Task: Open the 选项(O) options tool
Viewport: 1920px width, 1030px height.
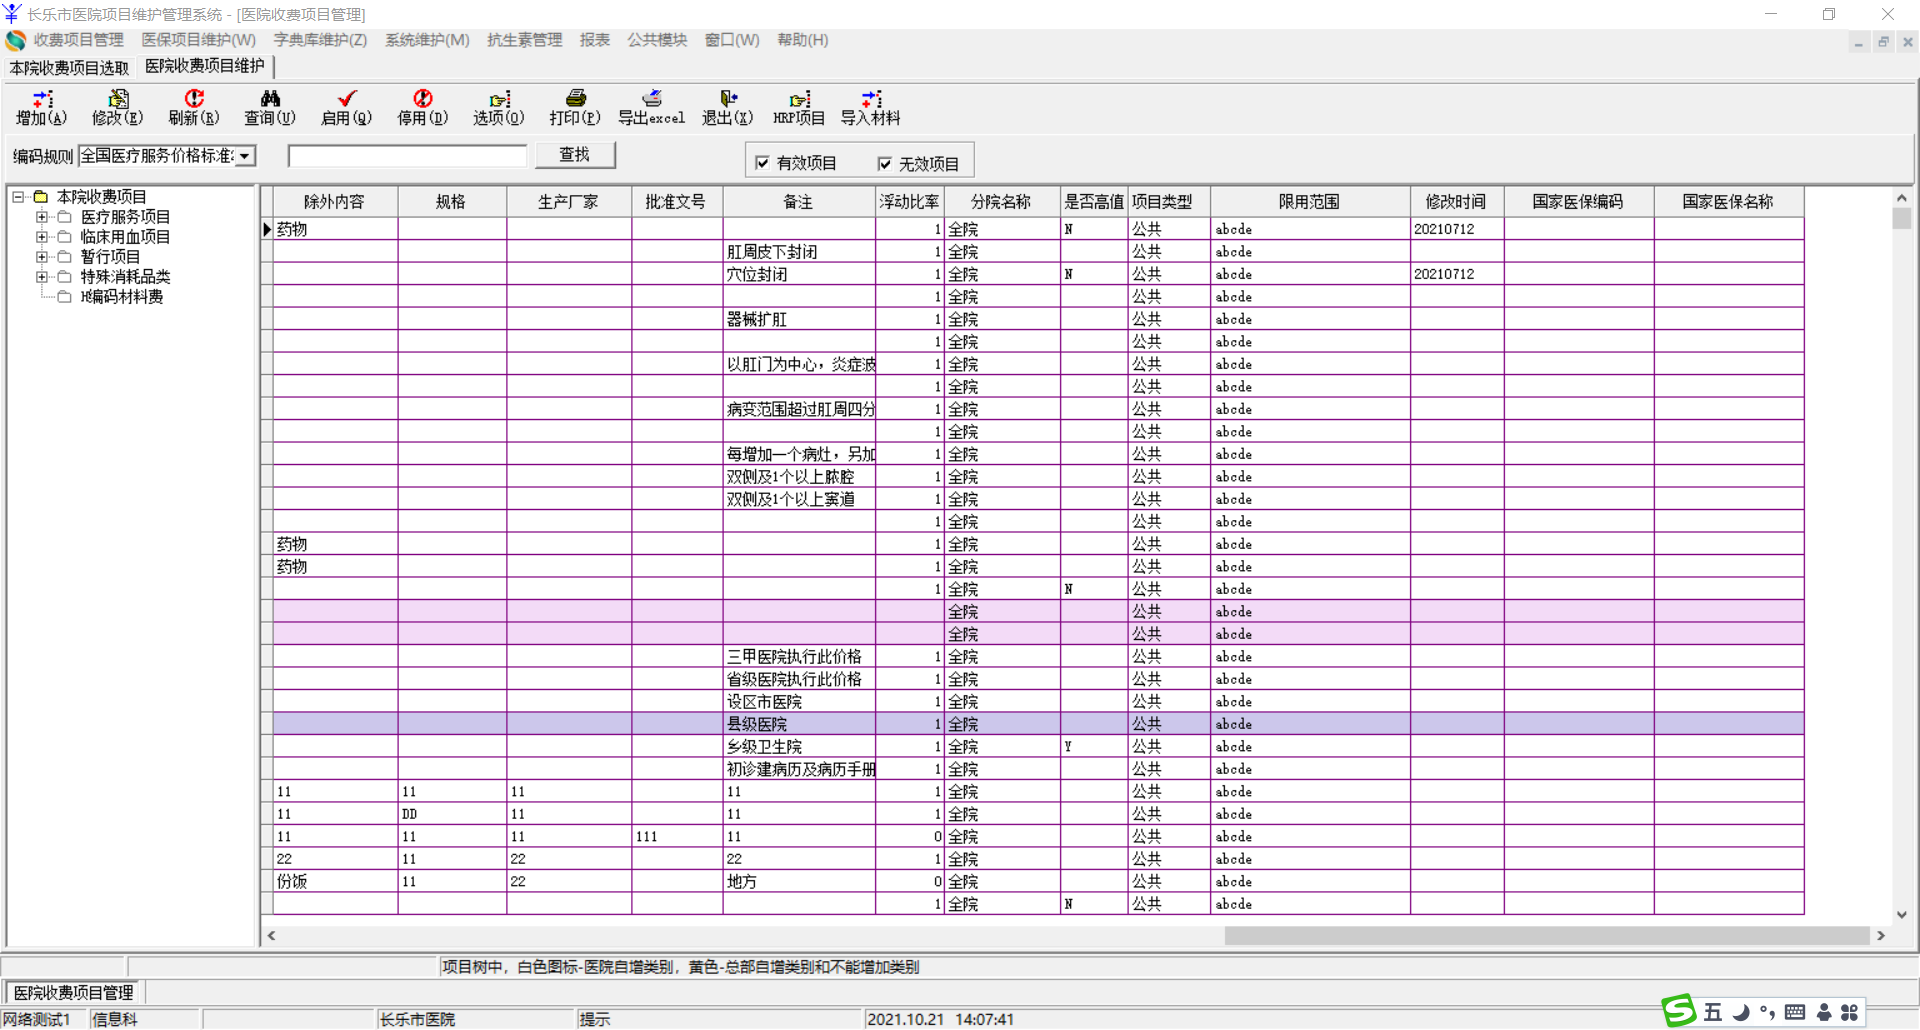Action: pos(499,99)
